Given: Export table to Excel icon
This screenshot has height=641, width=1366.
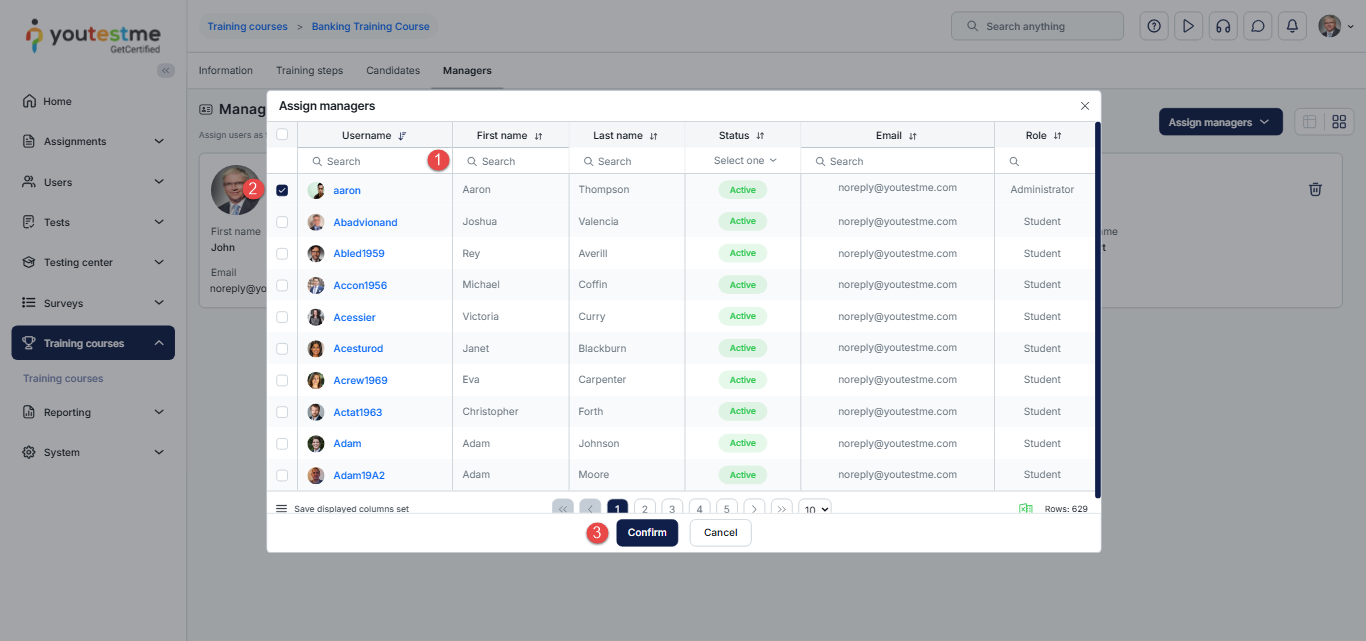Looking at the screenshot, I should (x=1025, y=509).
